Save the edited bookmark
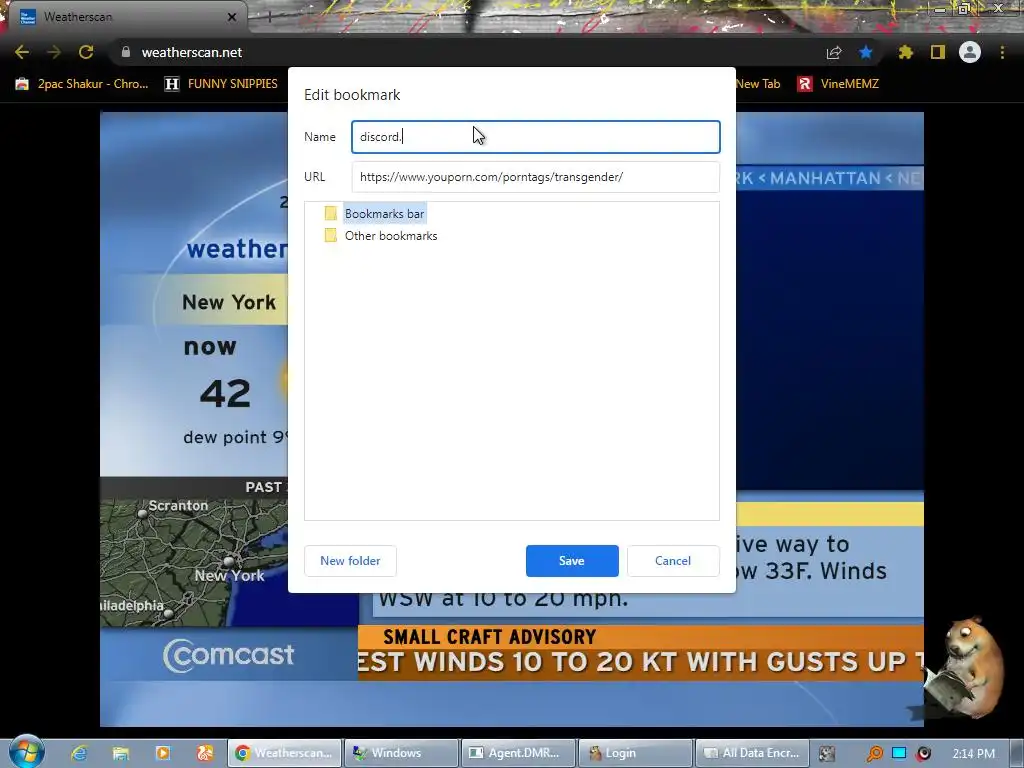 tap(572, 561)
